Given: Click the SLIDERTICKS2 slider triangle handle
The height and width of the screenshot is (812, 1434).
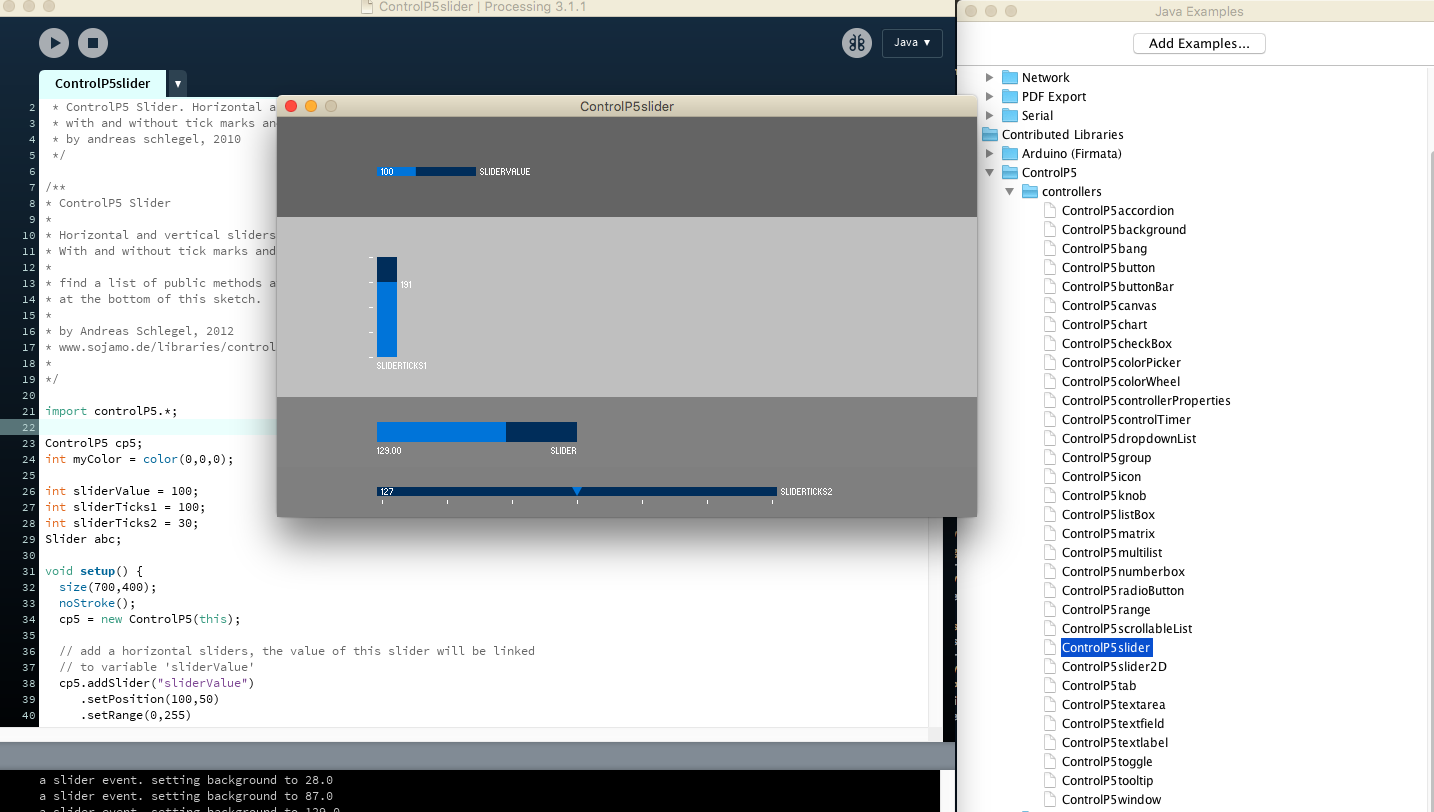Looking at the screenshot, I should (x=577, y=491).
